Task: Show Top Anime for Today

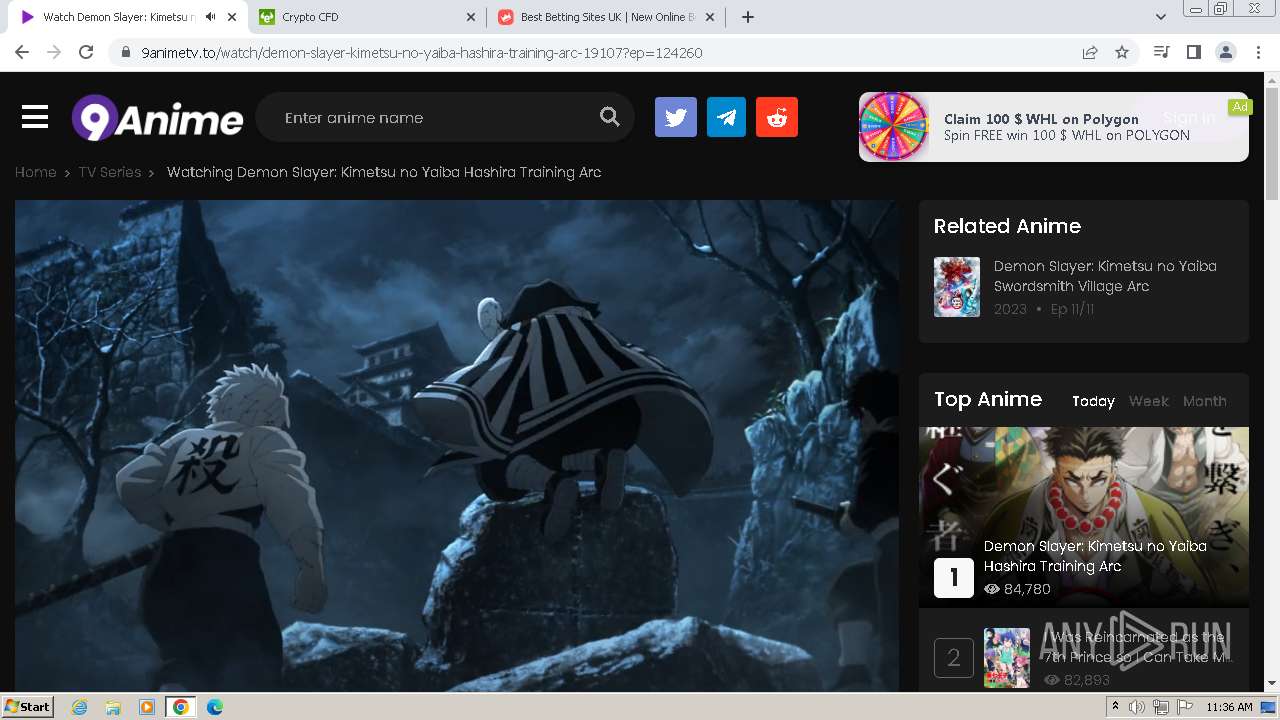Action: [1093, 401]
